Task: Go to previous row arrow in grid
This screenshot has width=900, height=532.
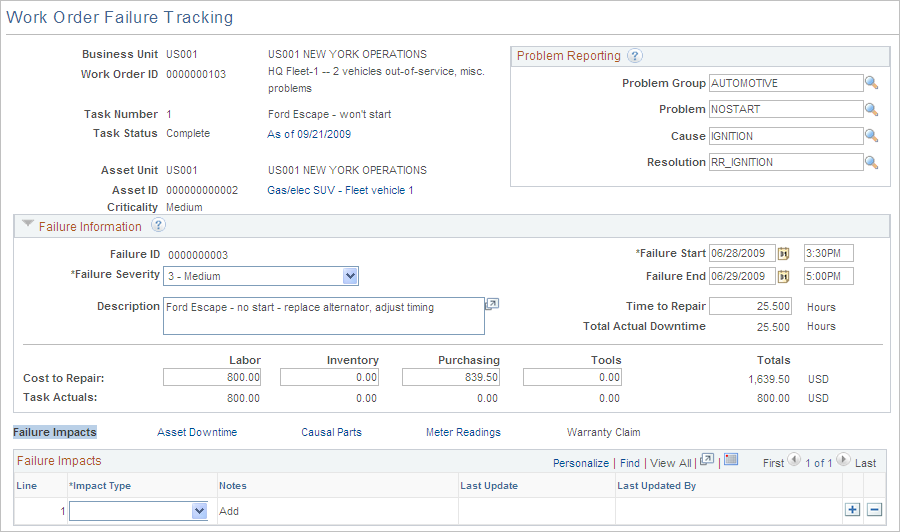Action: [794, 459]
